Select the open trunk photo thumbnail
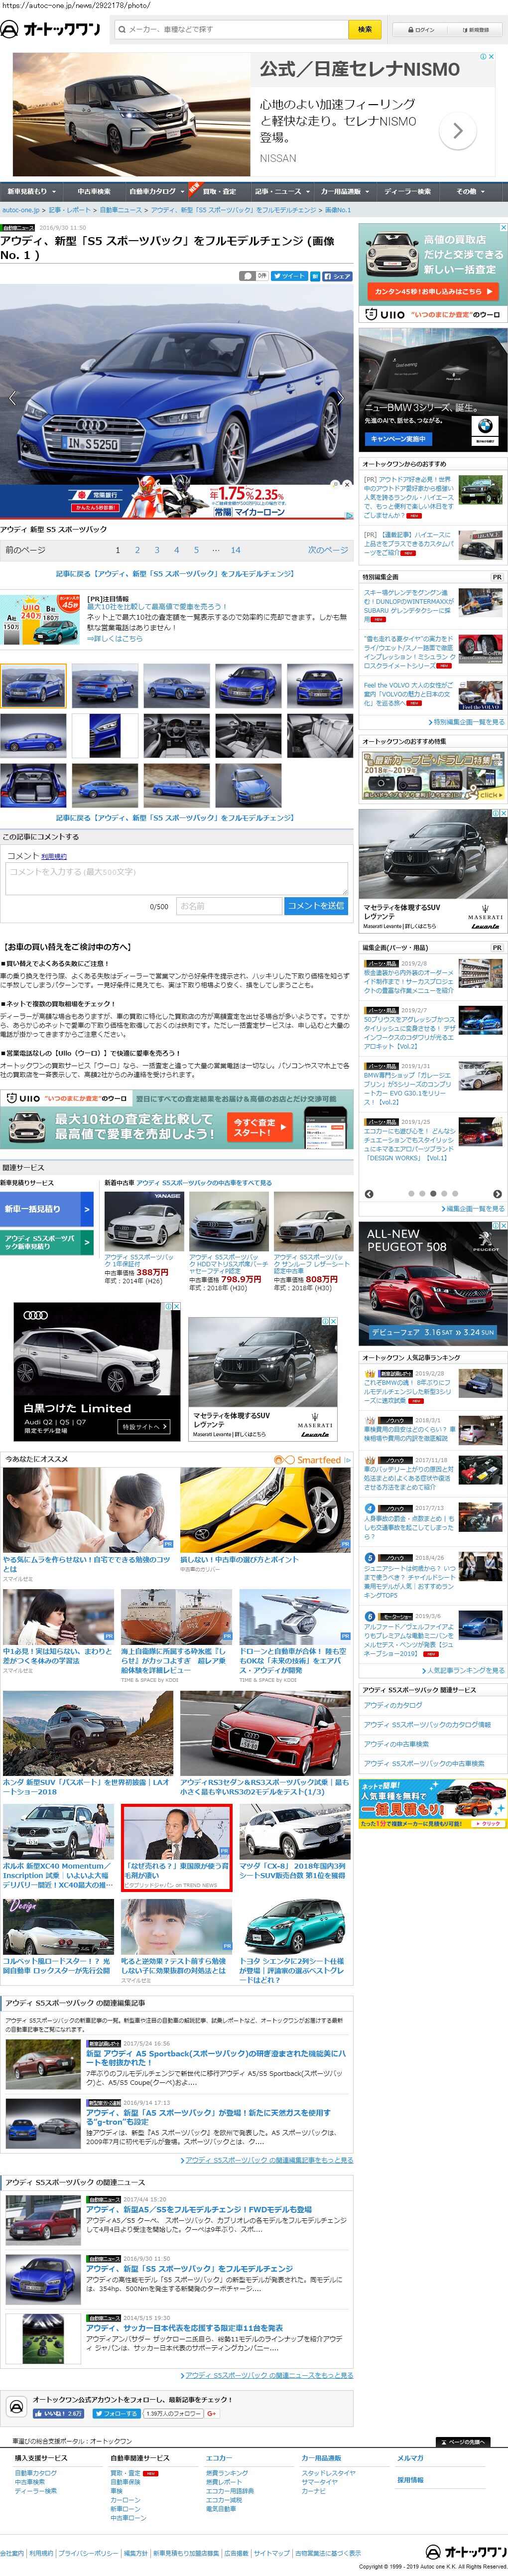508x2576 pixels. click(x=33, y=786)
